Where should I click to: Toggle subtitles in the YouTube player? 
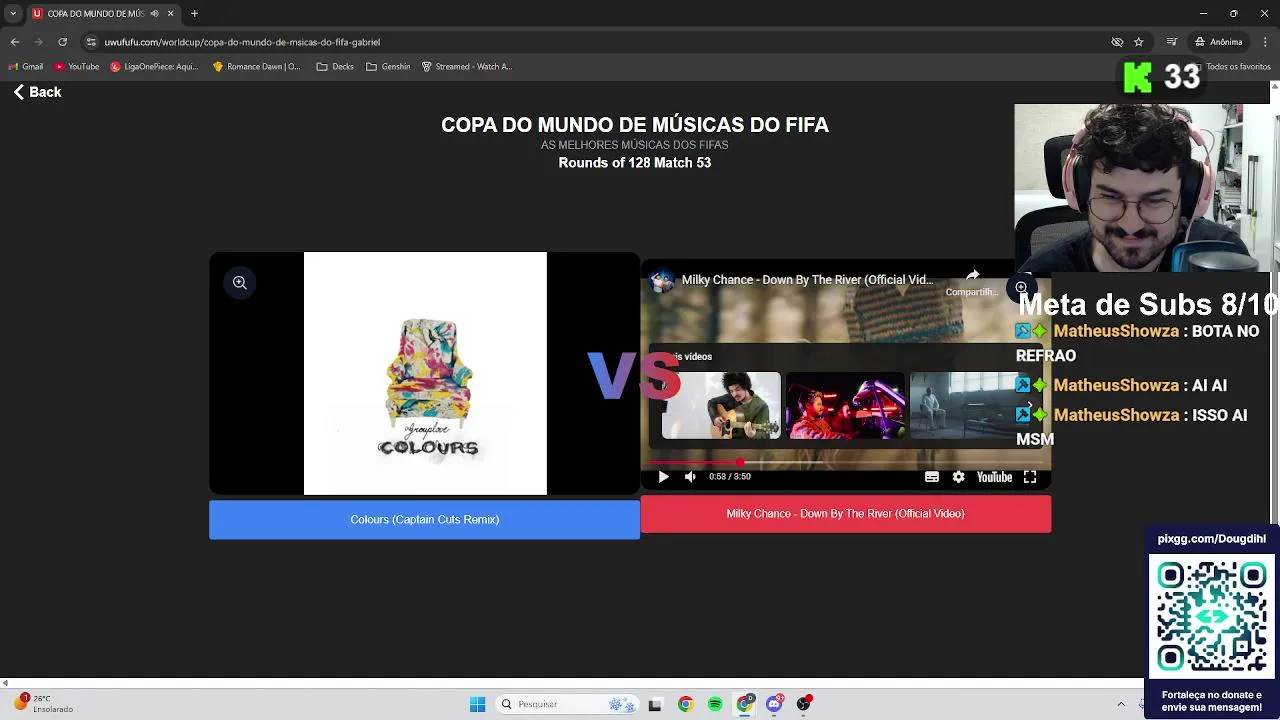point(932,477)
